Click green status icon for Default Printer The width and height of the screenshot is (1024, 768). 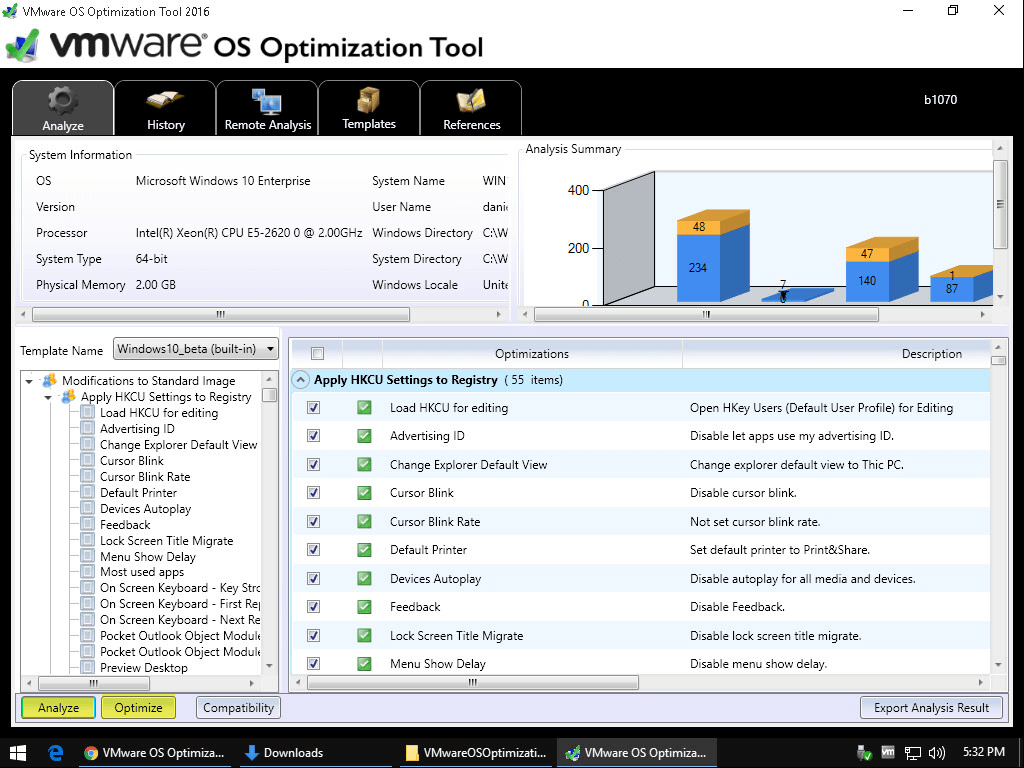(x=364, y=549)
